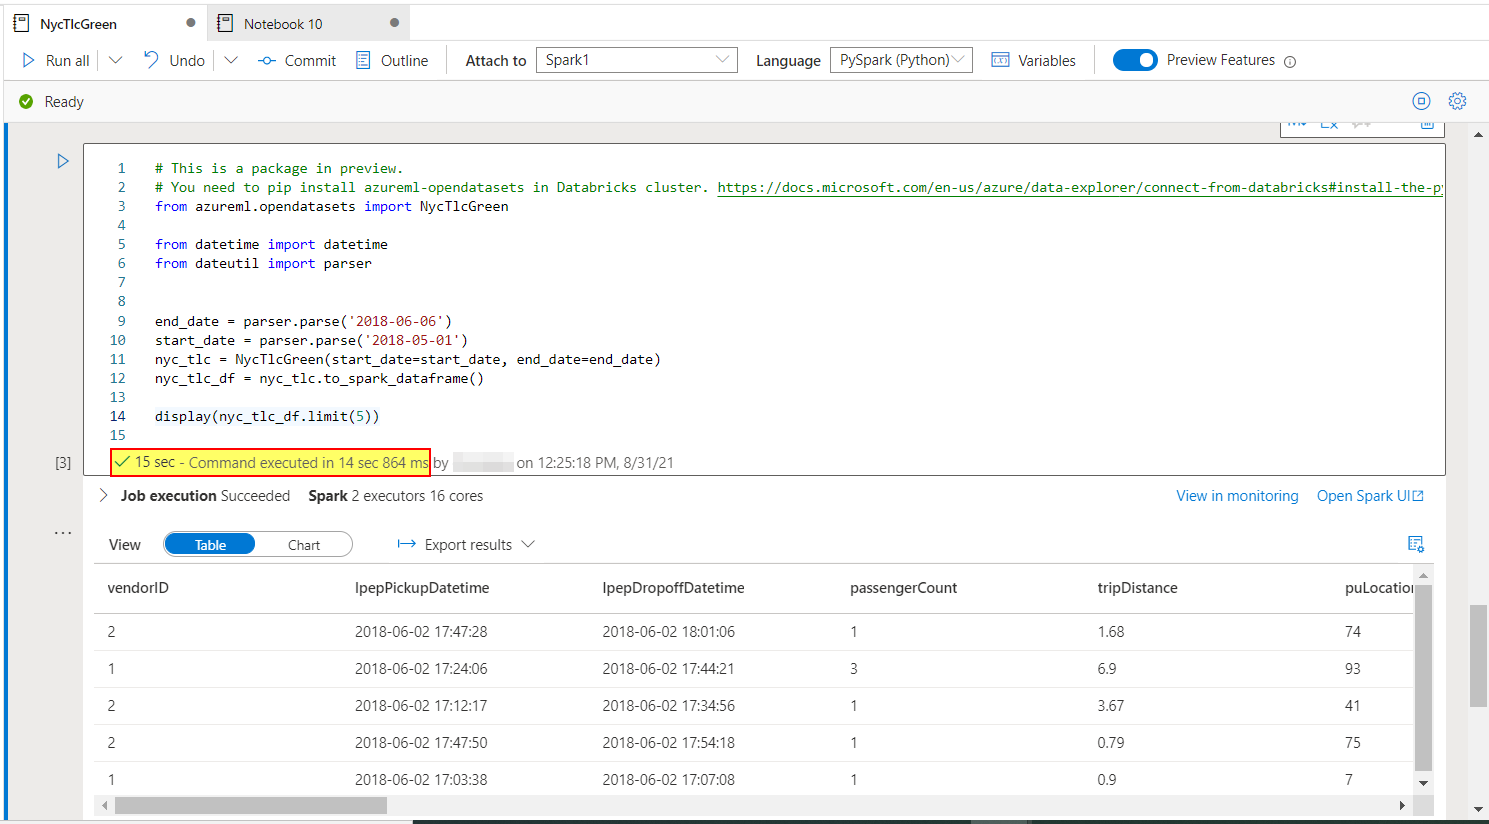Viewport: 1489px width, 824px height.
Task: Click the lpepPickupDatetime column header
Action: tap(422, 588)
